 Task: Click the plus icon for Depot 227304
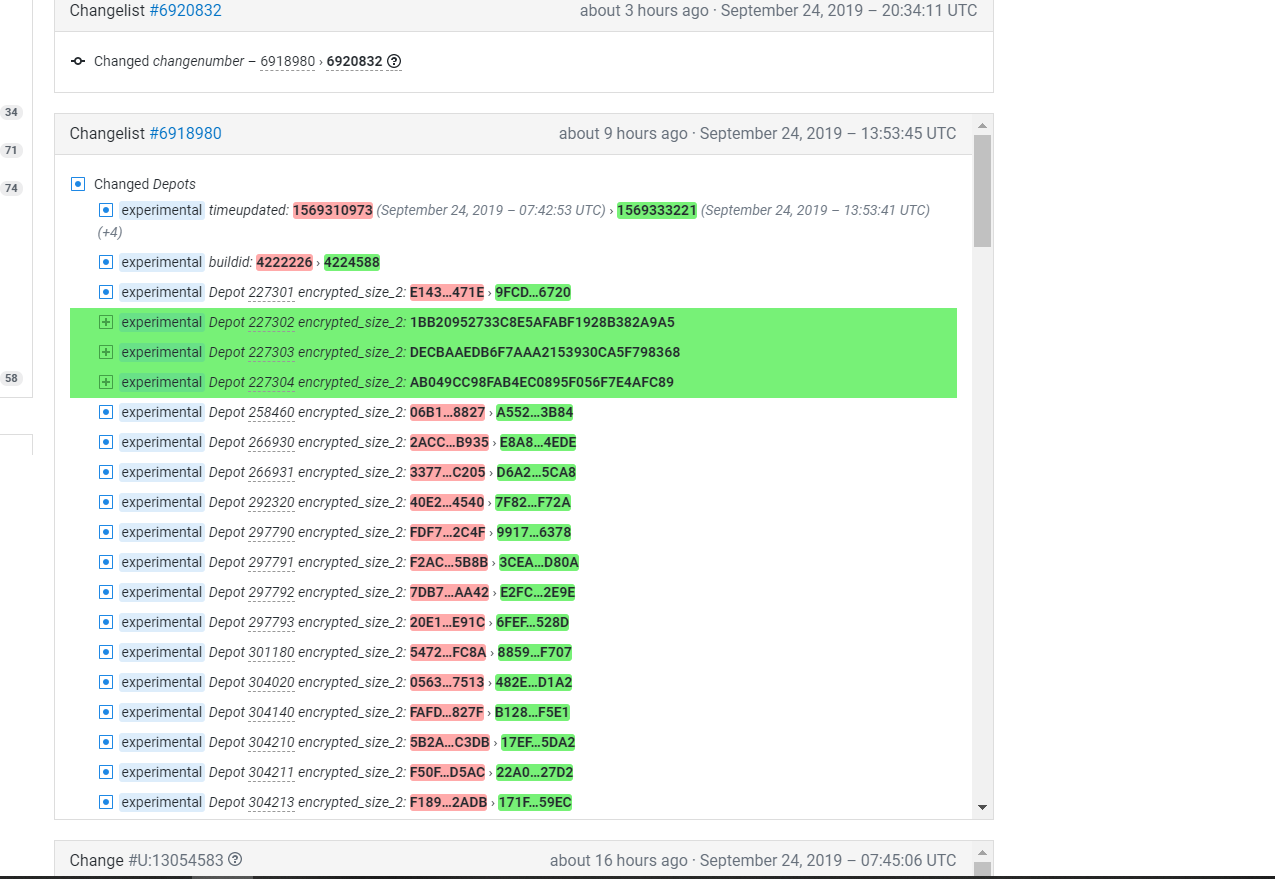tap(106, 382)
